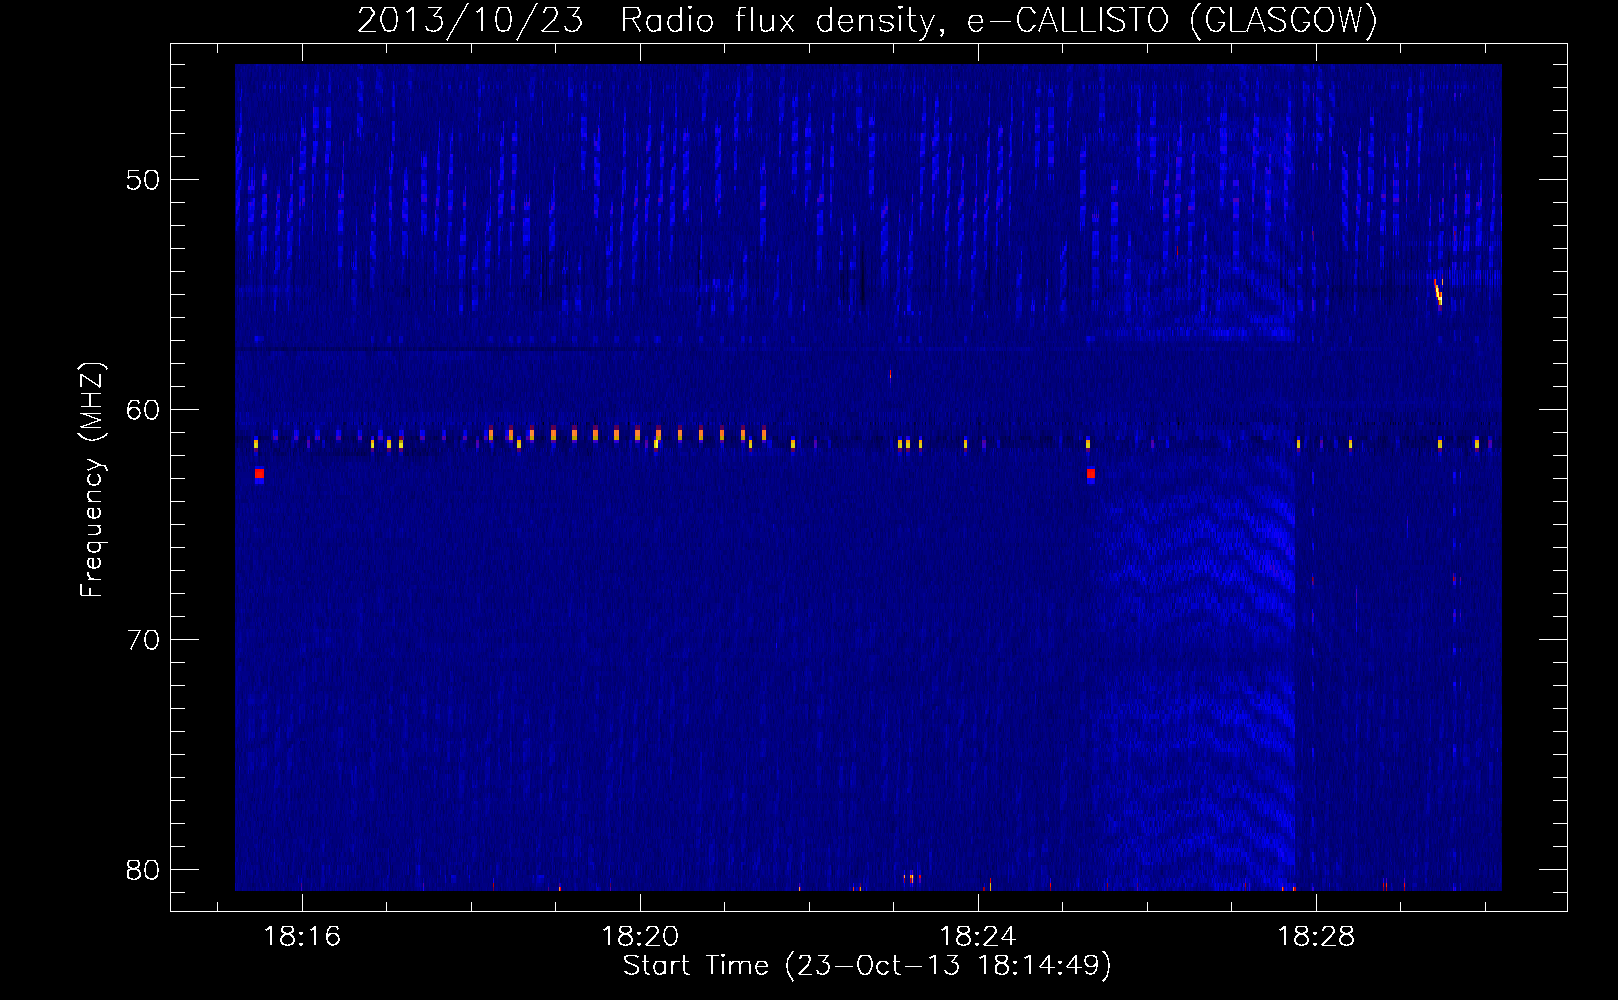Click the 18:20 time tick label
This screenshot has width=1618, height=1000.
pos(640,937)
